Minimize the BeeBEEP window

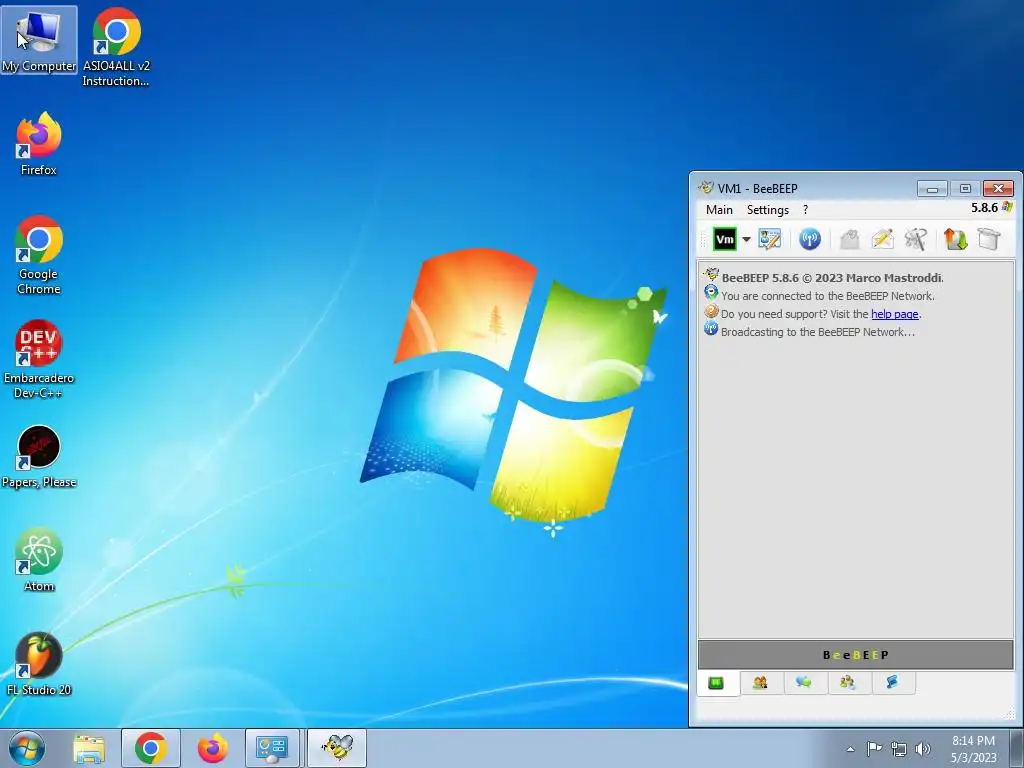point(932,189)
